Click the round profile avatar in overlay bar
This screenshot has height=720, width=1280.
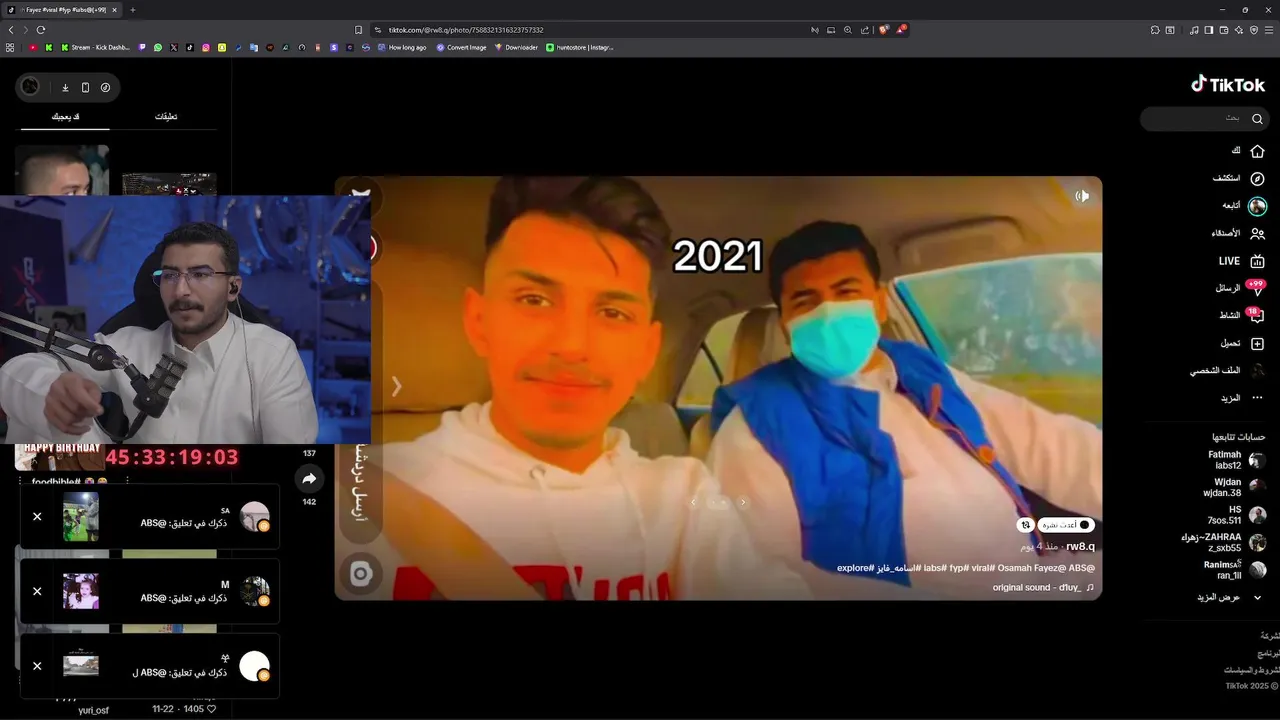31,87
